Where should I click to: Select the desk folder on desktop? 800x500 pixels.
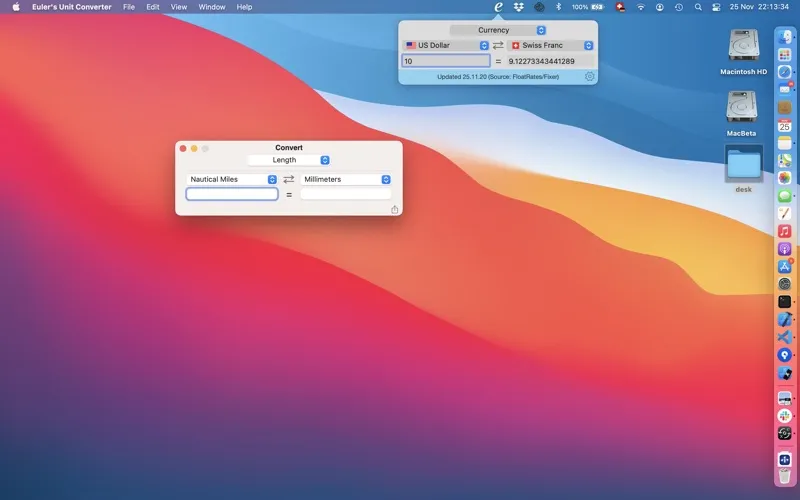(x=743, y=169)
